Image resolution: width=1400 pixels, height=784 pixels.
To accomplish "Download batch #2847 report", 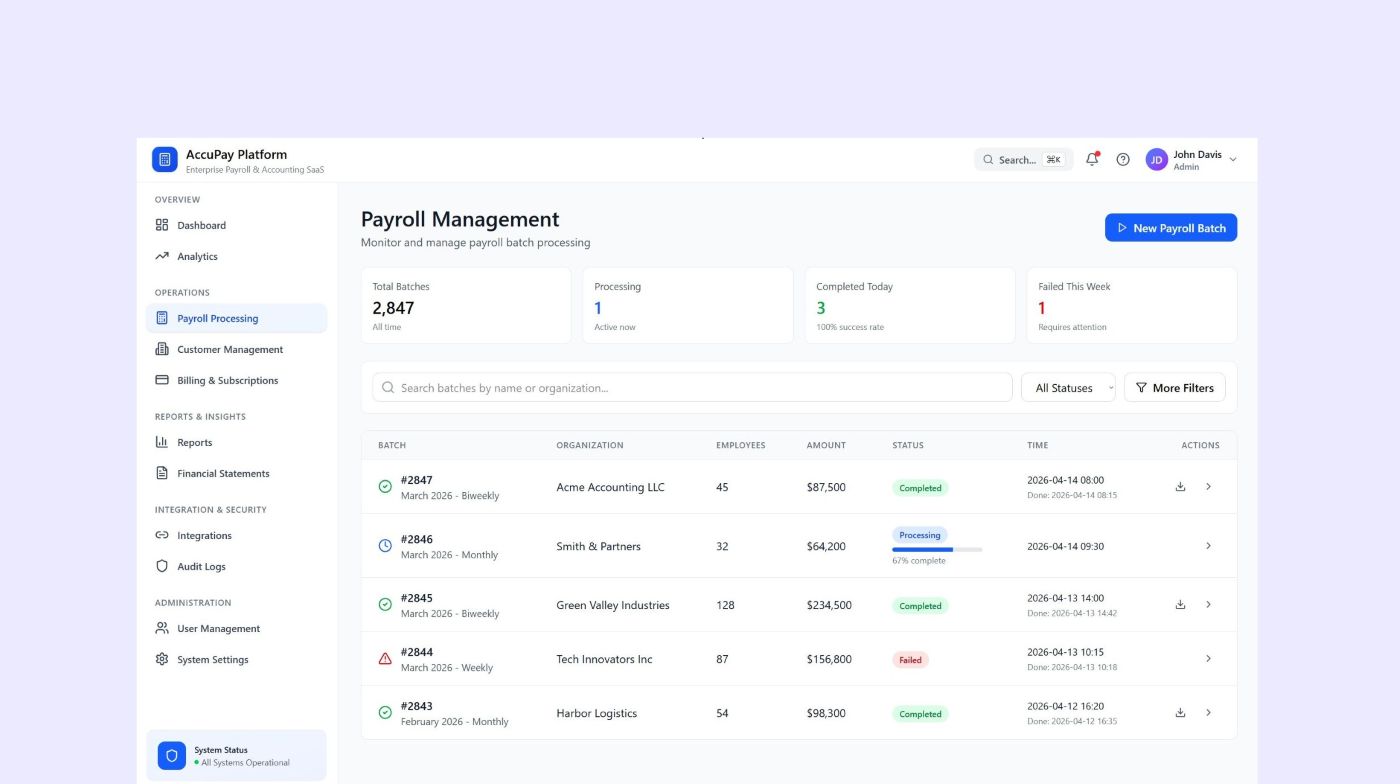I will click(x=1180, y=487).
